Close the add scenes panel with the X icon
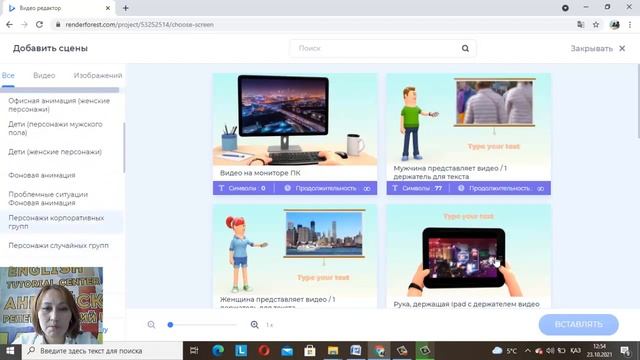The image size is (640, 360). click(622, 48)
